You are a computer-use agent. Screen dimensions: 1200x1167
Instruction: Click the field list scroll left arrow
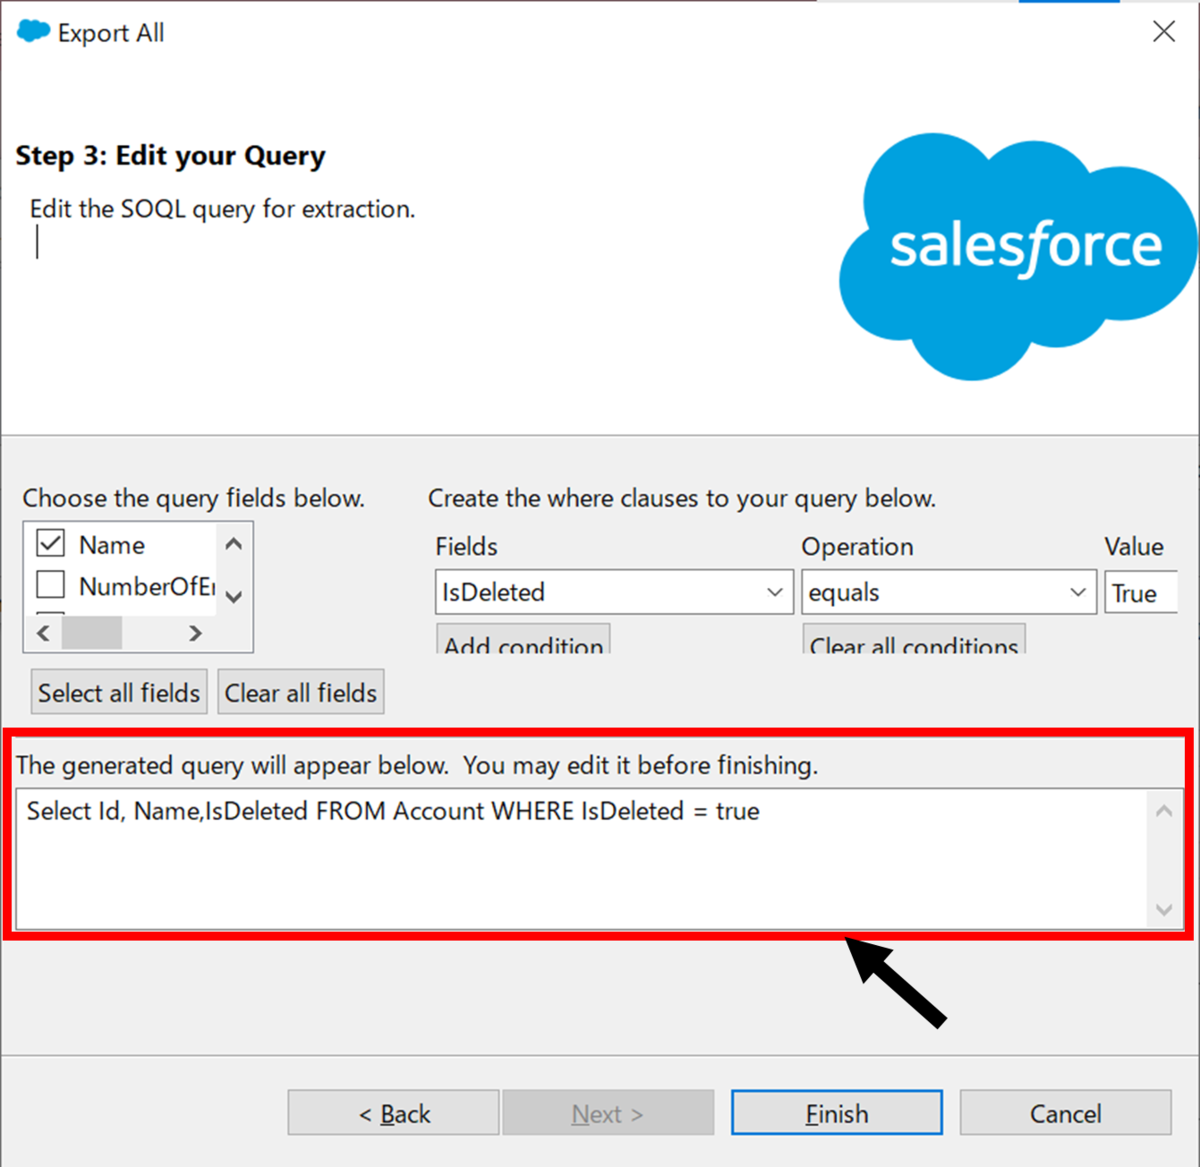click(43, 633)
